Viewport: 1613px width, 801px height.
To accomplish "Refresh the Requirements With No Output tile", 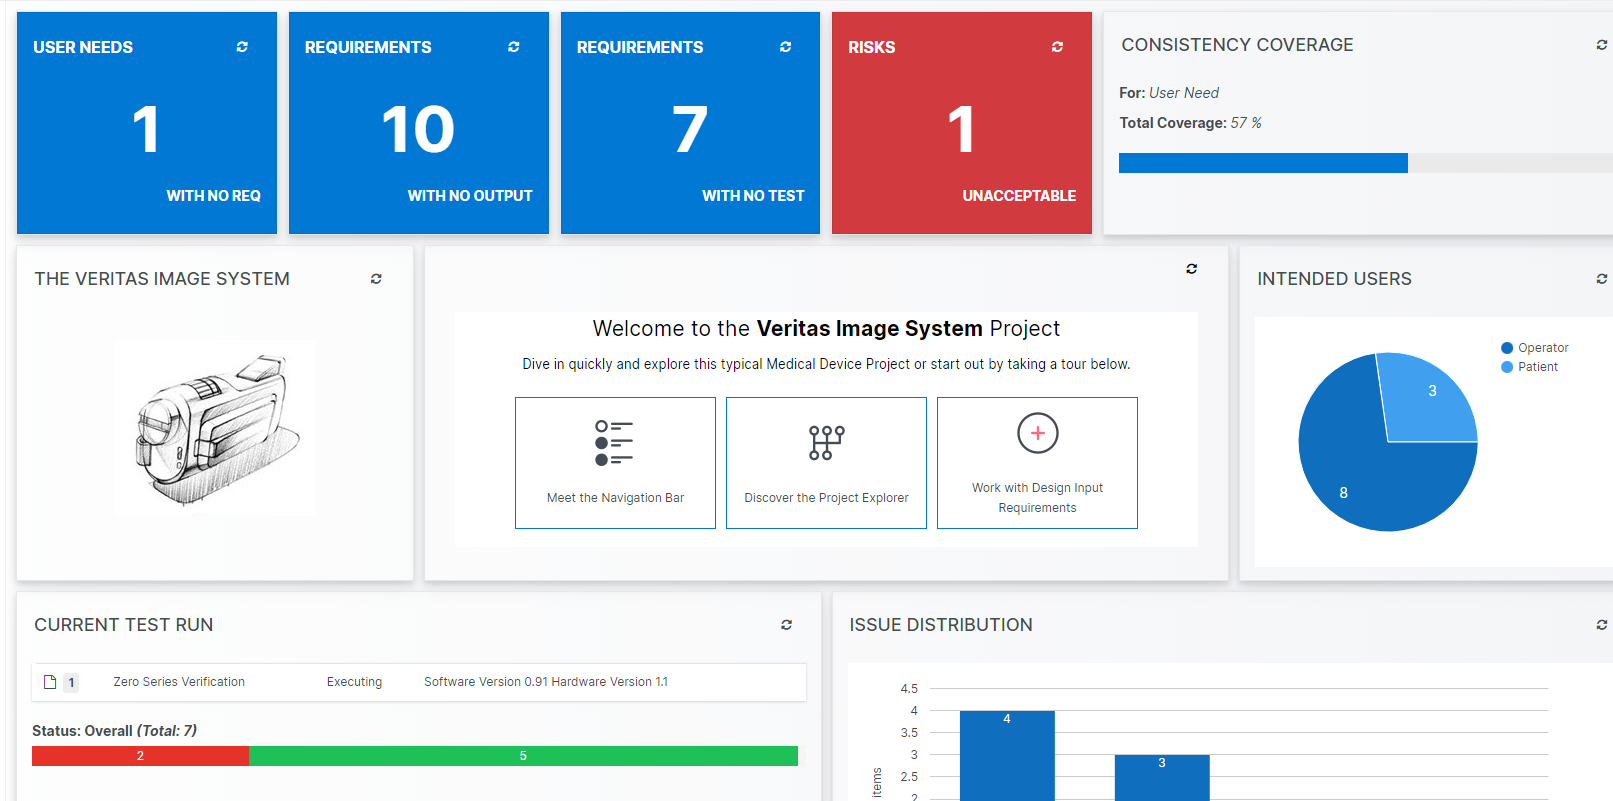I will pos(514,47).
